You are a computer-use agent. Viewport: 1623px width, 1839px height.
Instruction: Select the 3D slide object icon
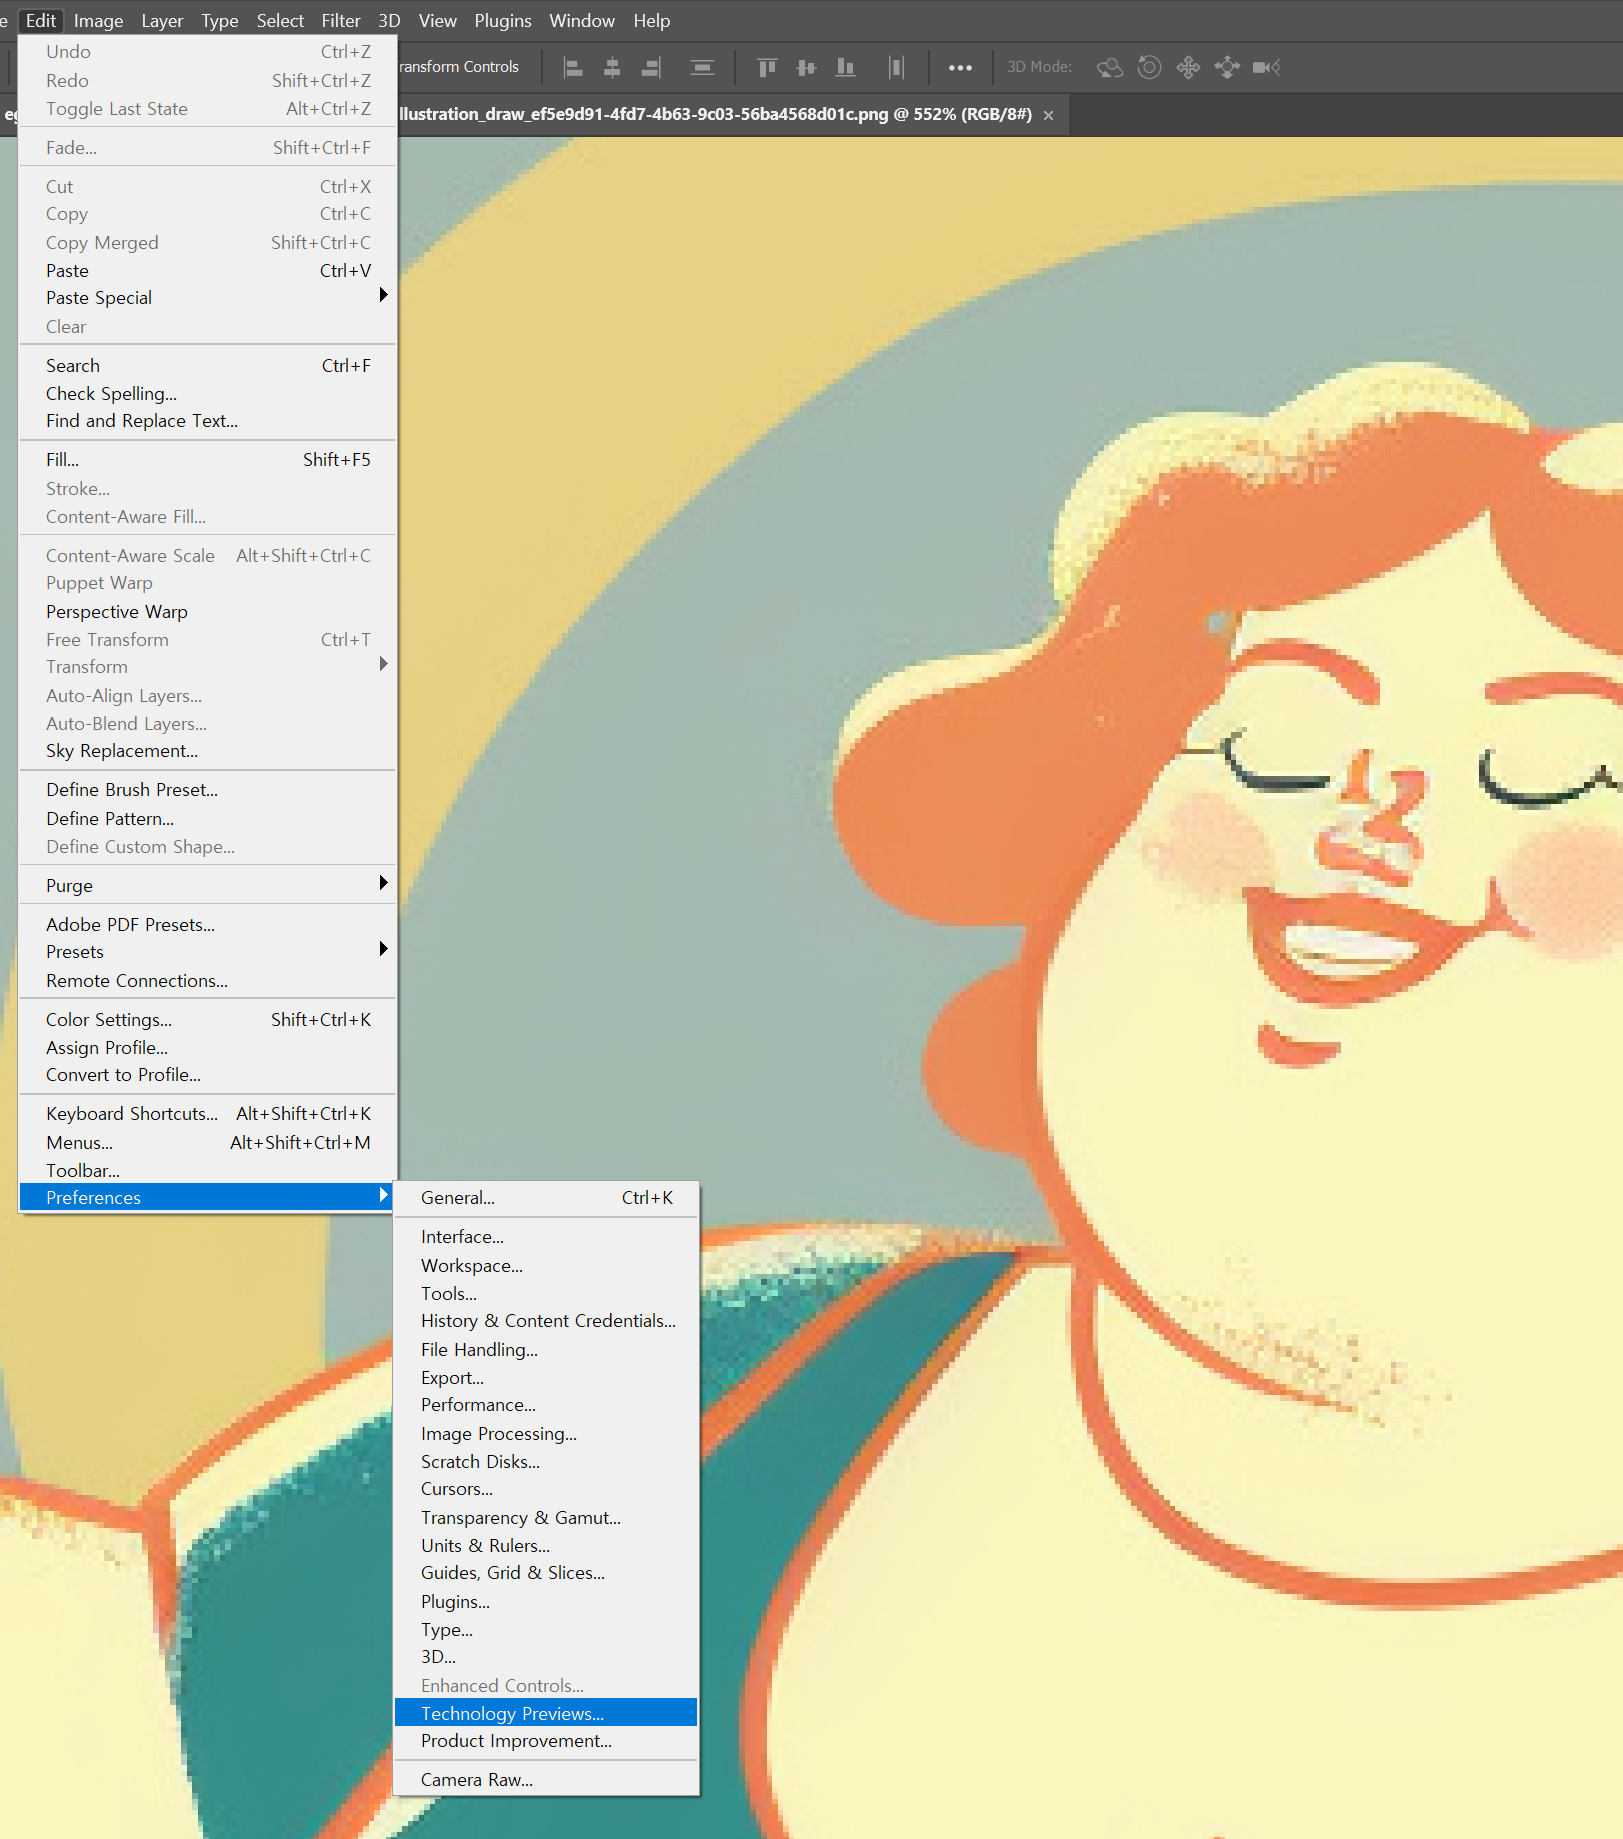tap(1227, 67)
